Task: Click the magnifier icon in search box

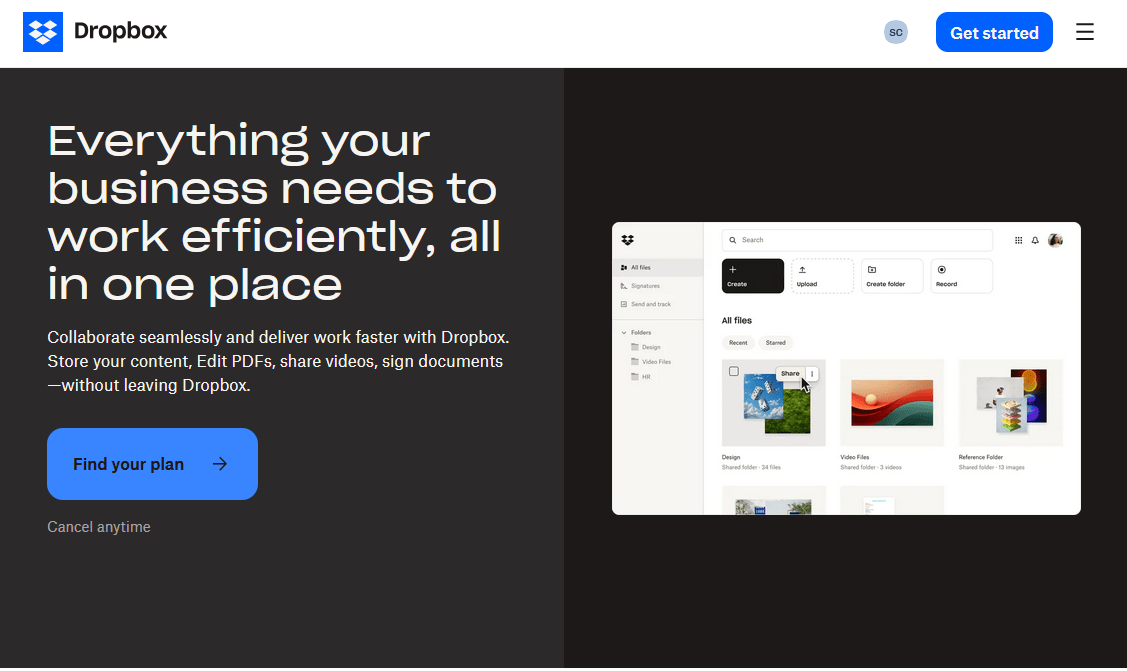Action: click(732, 240)
